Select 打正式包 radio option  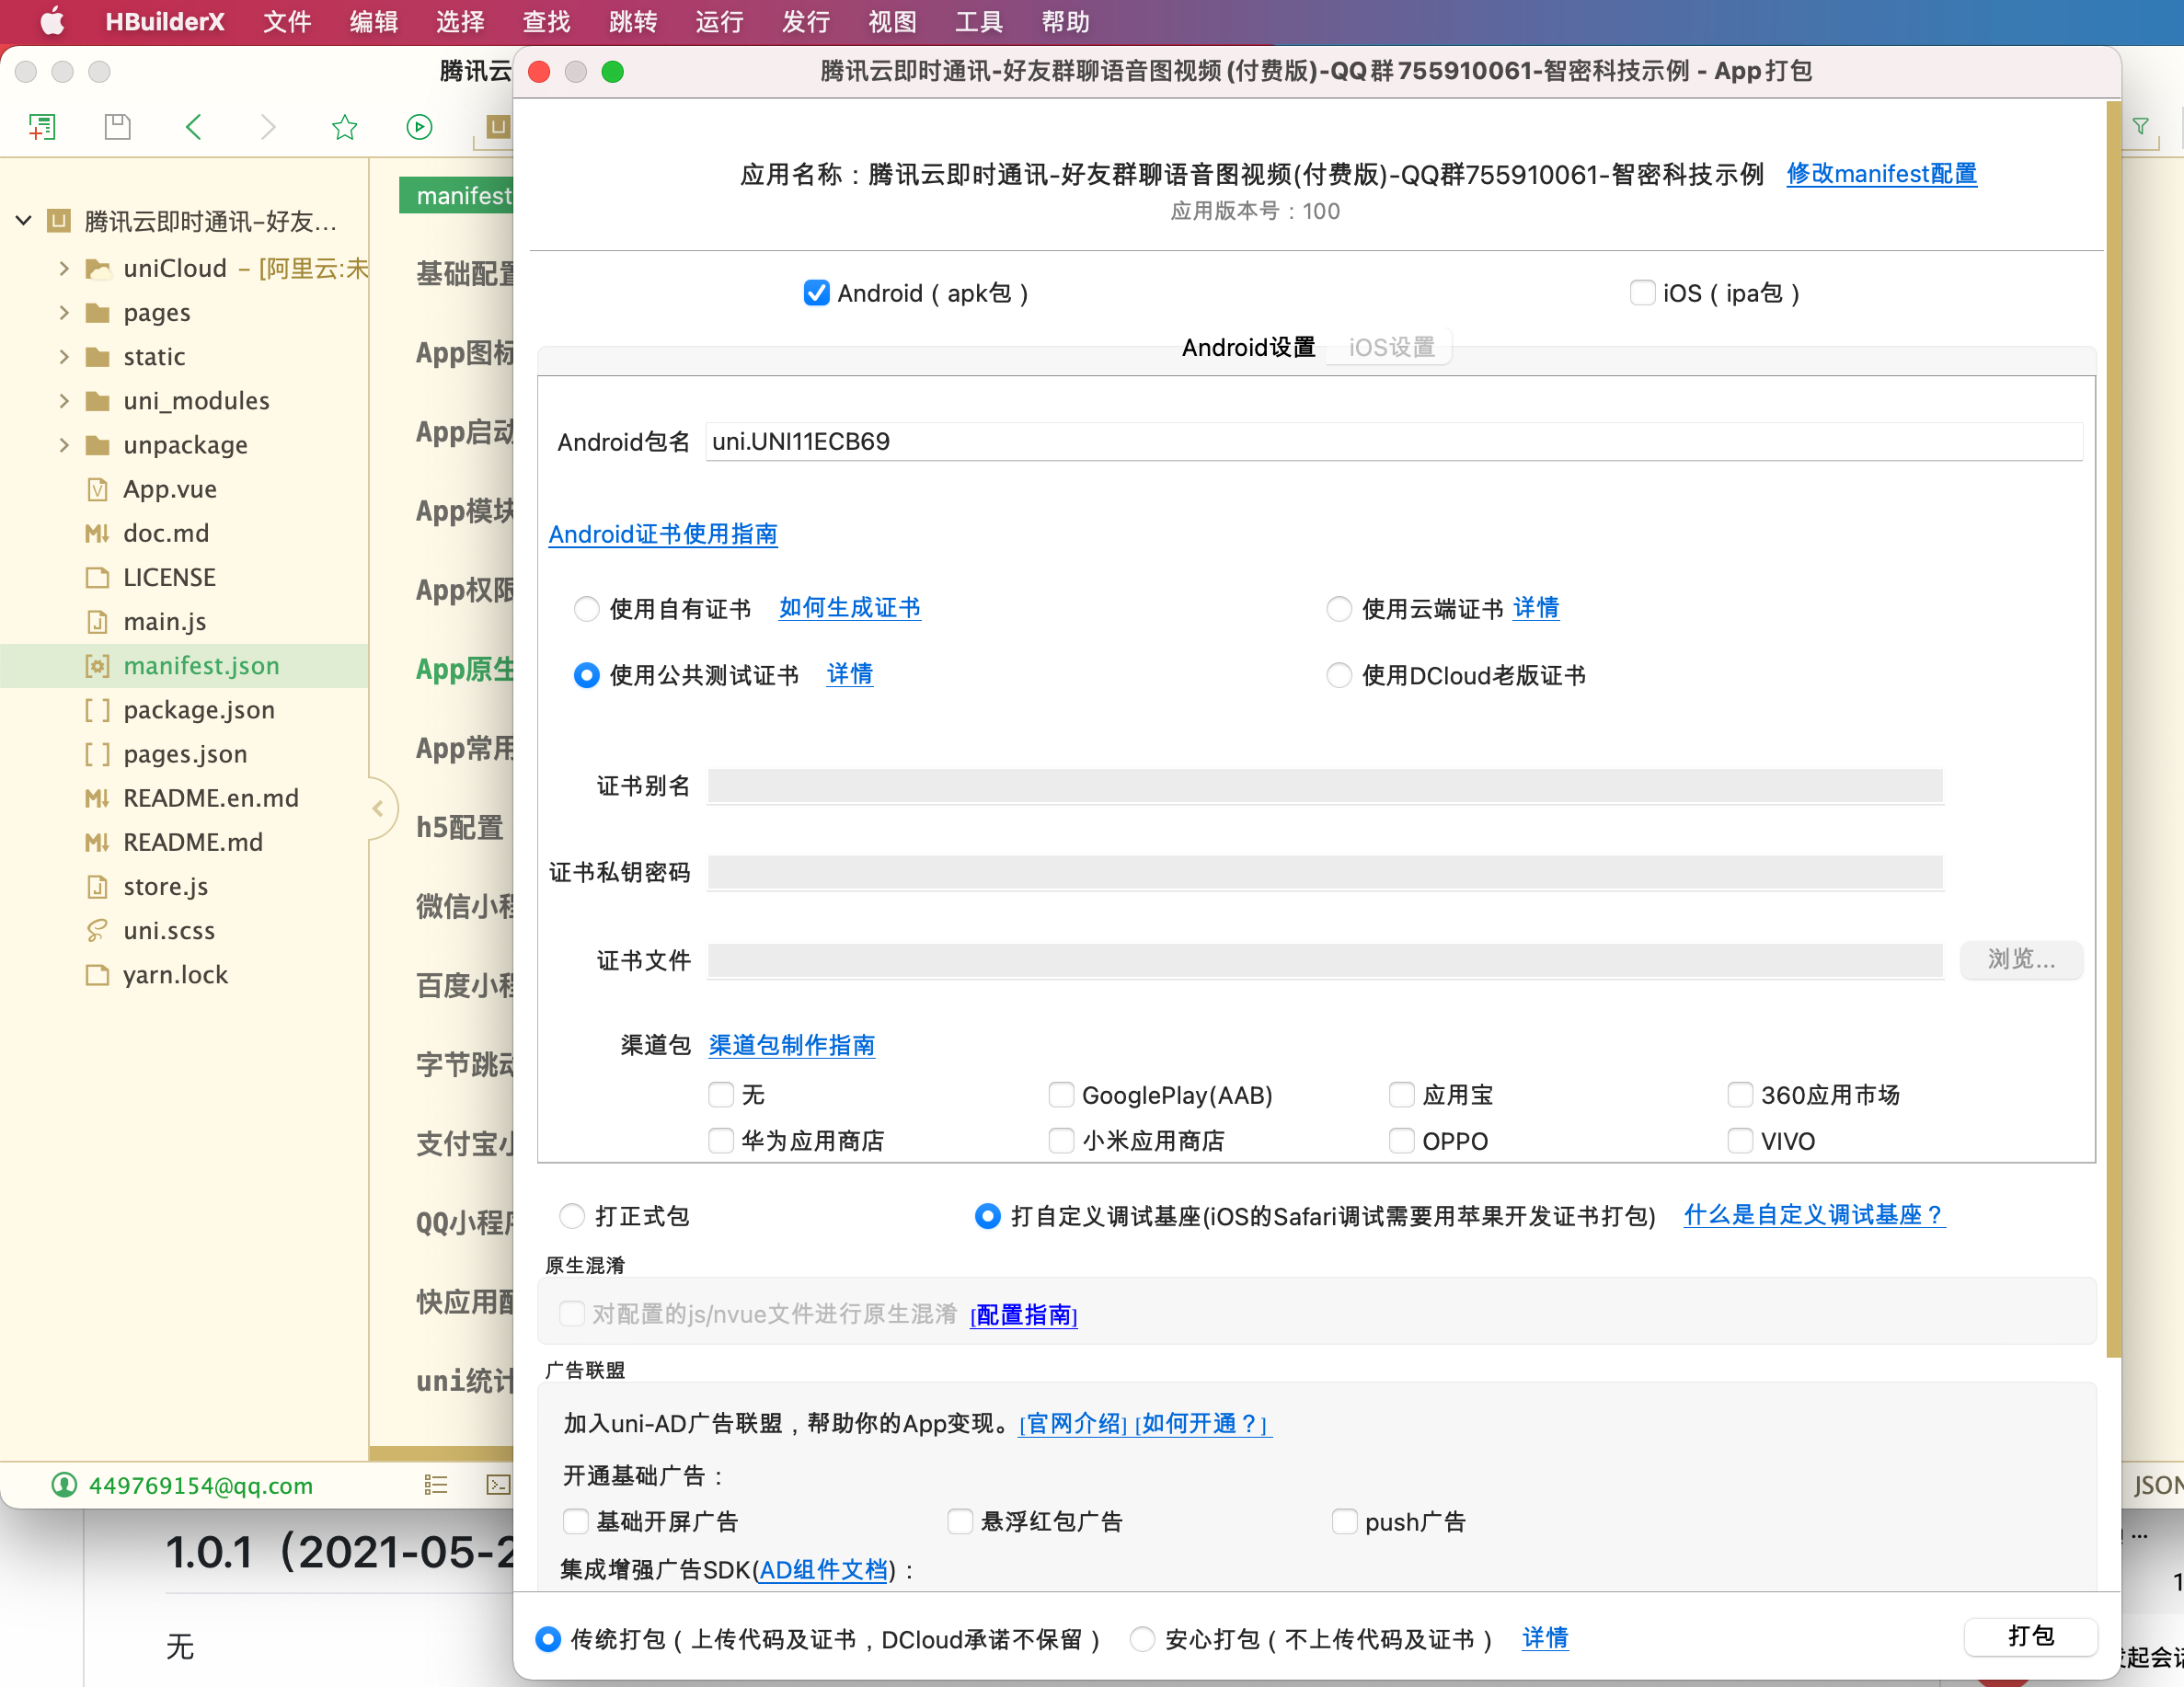click(x=572, y=1216)
